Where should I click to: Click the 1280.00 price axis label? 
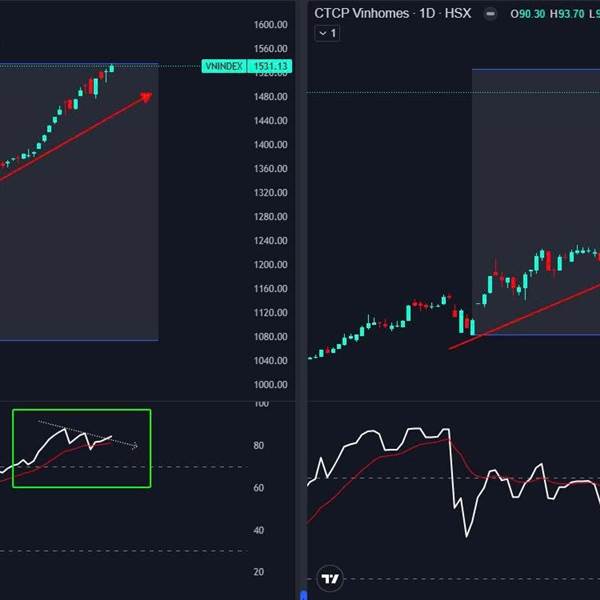point(271,217)
